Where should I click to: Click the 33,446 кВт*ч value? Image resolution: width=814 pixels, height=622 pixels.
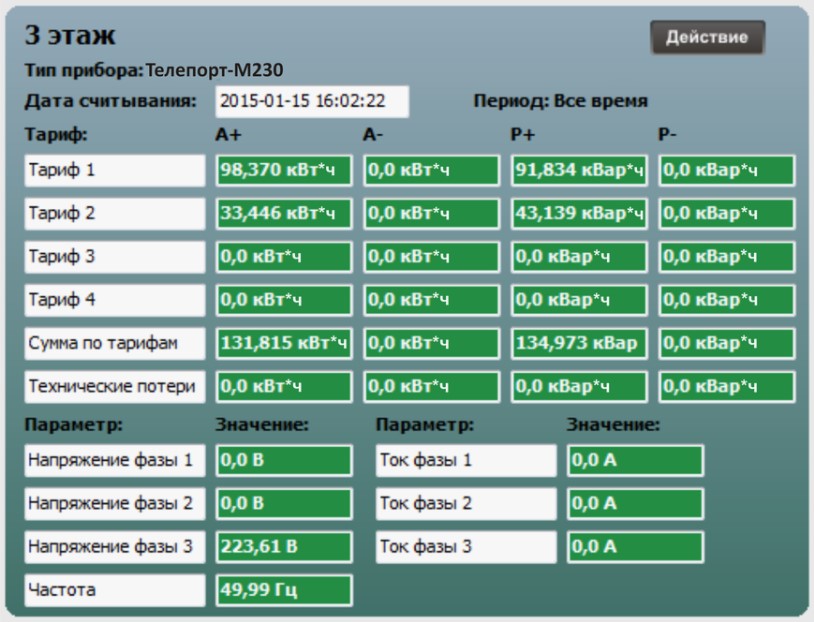click(x=284, y=213)
